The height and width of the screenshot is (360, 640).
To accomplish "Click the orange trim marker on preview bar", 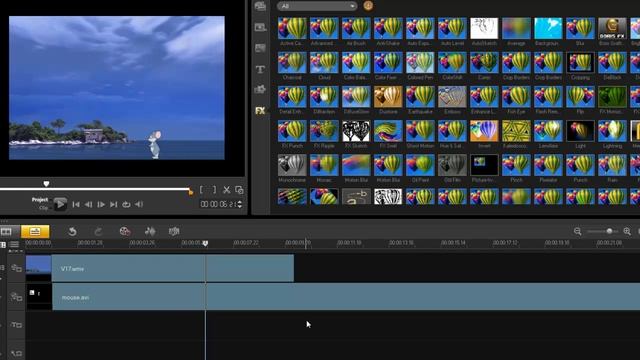I will (x=191, y=191).
